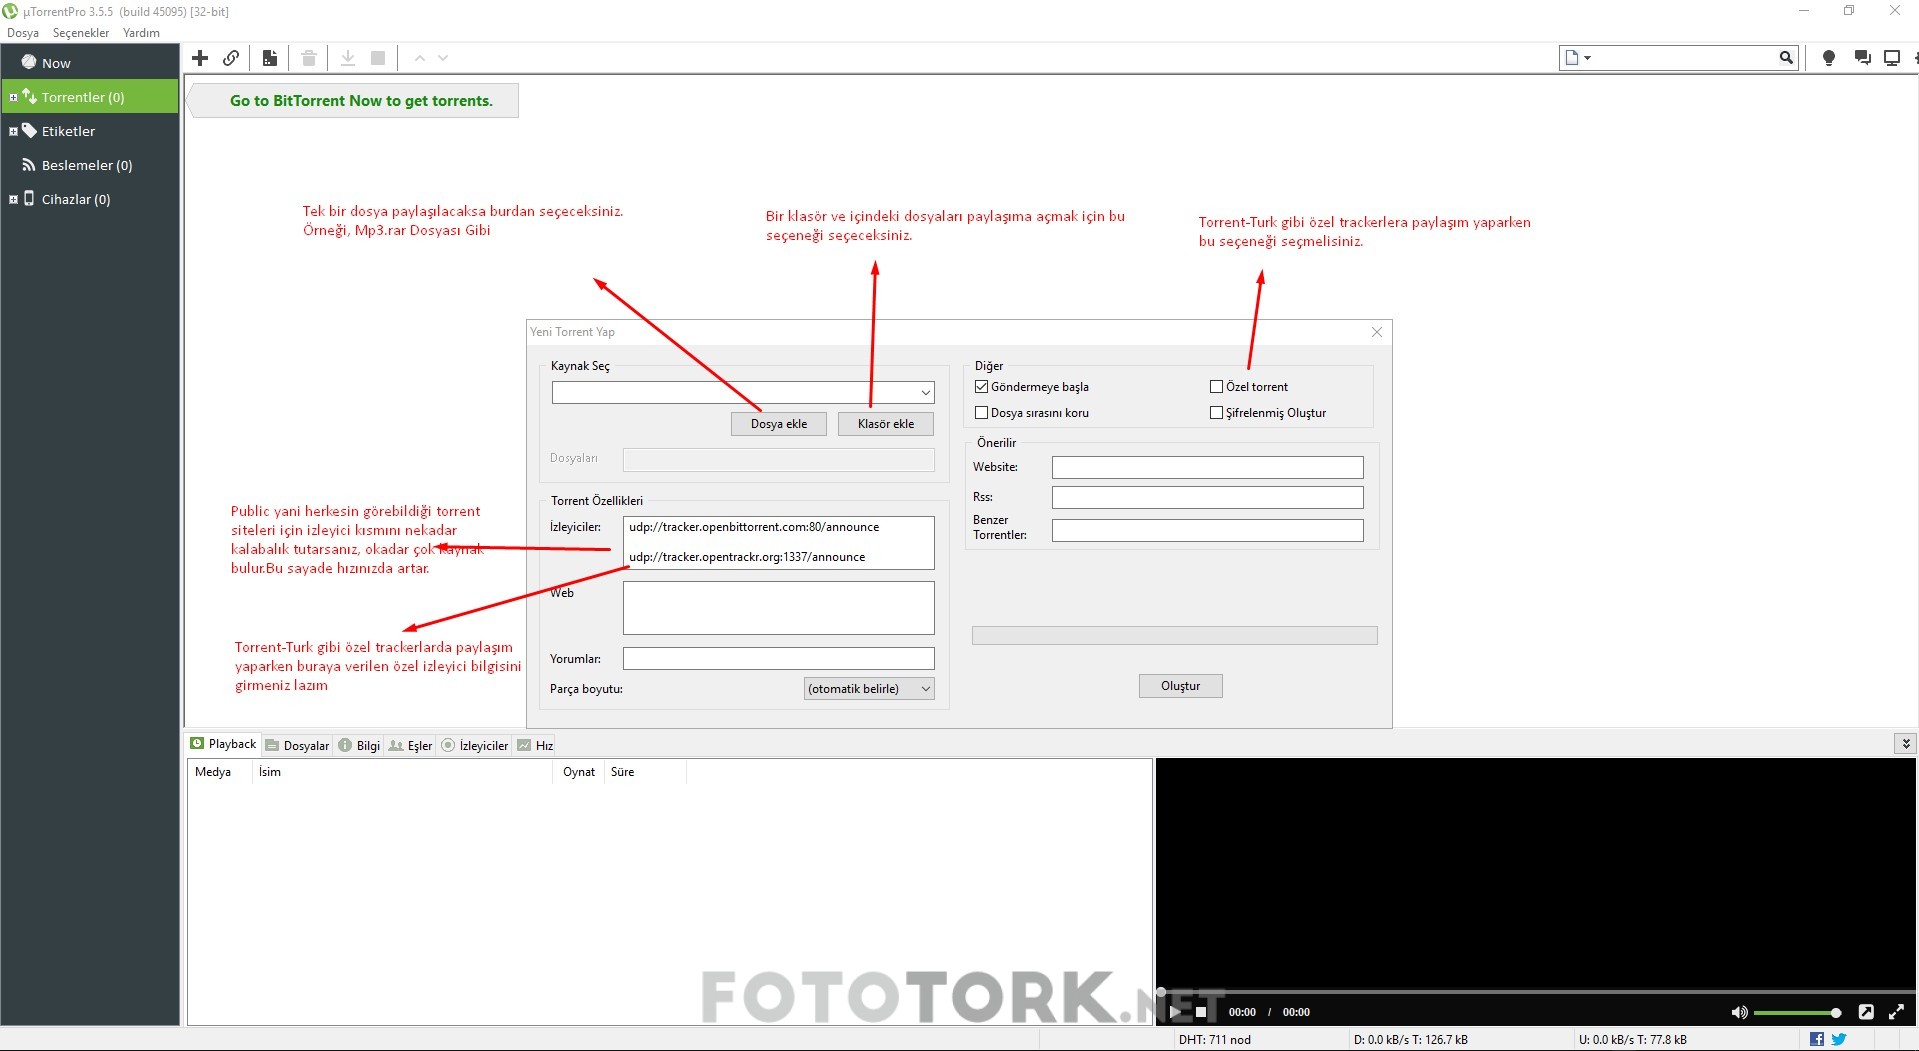
Task: Open the Kaynak Seç dropdown
Action: coord(926,393)
